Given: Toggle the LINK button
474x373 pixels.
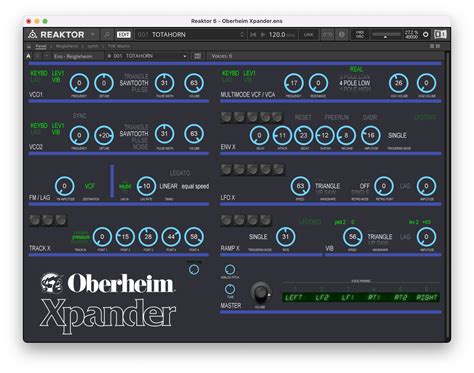Looking at the screenshot, I should (x=308, y=35).
